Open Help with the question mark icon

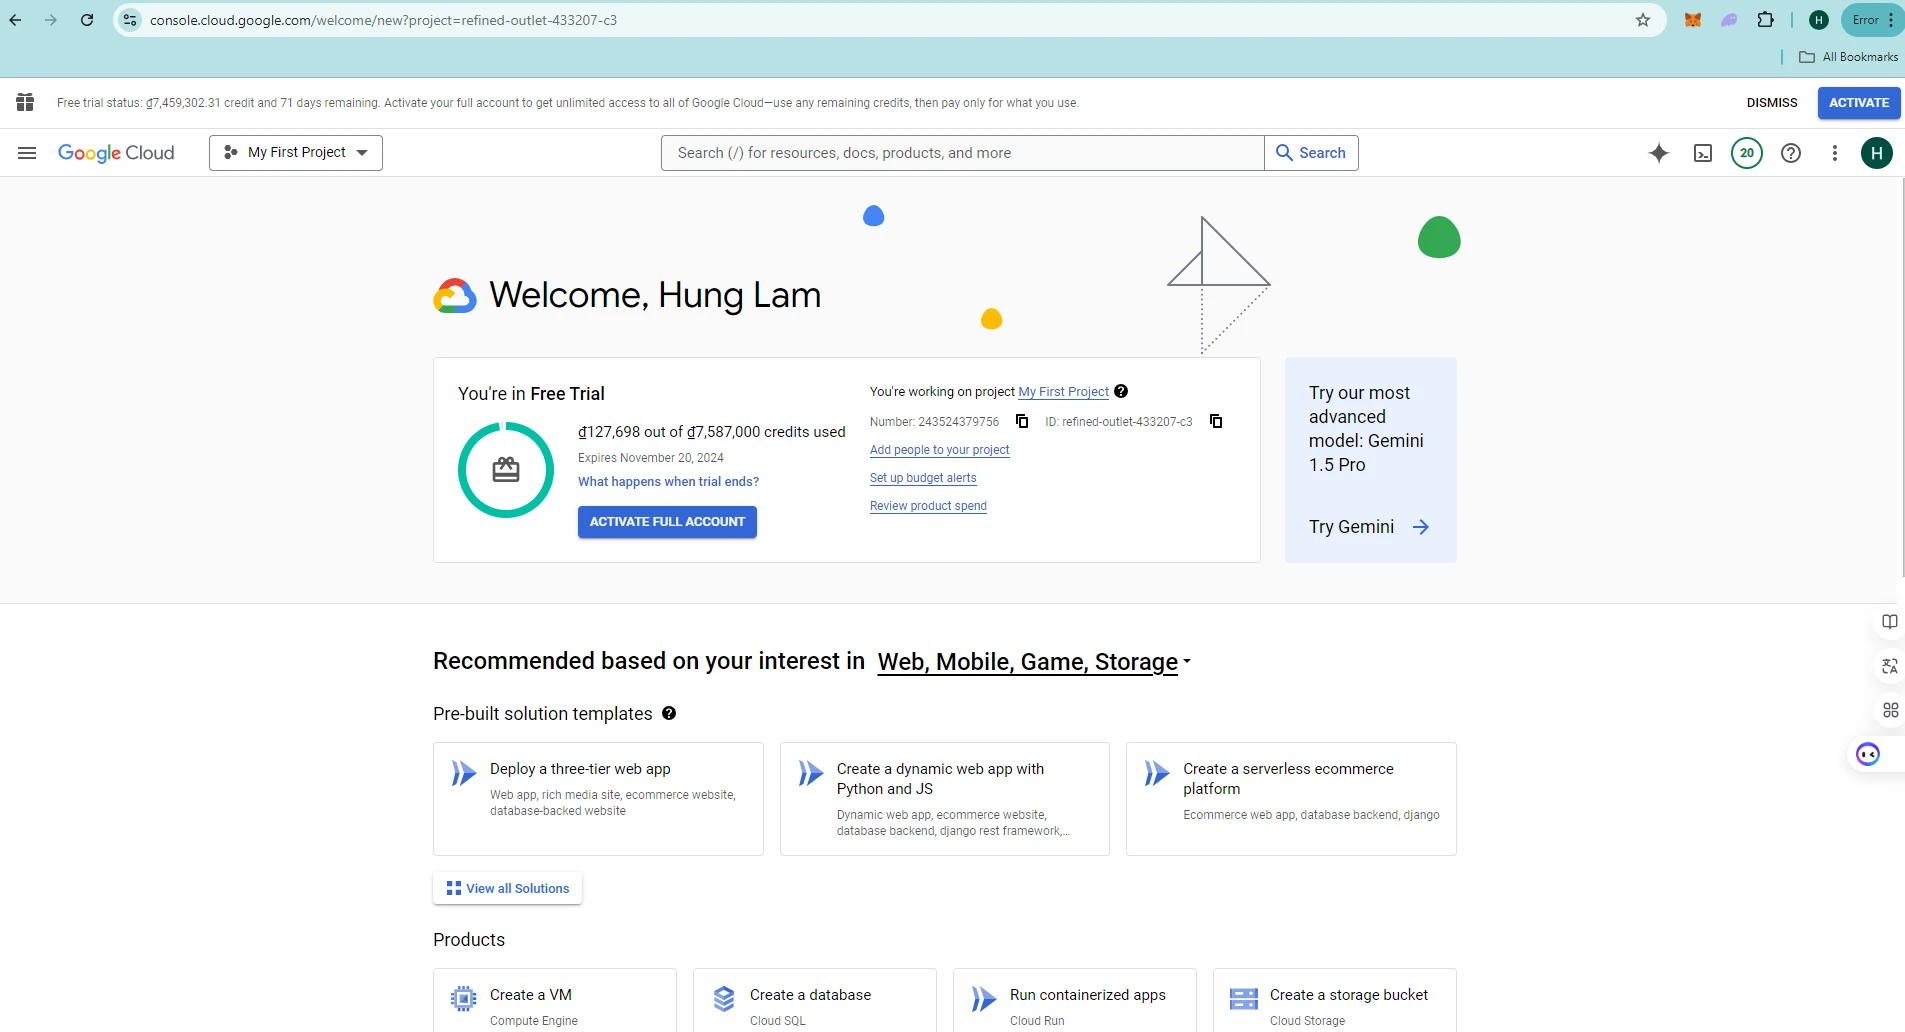point(1791,152)
